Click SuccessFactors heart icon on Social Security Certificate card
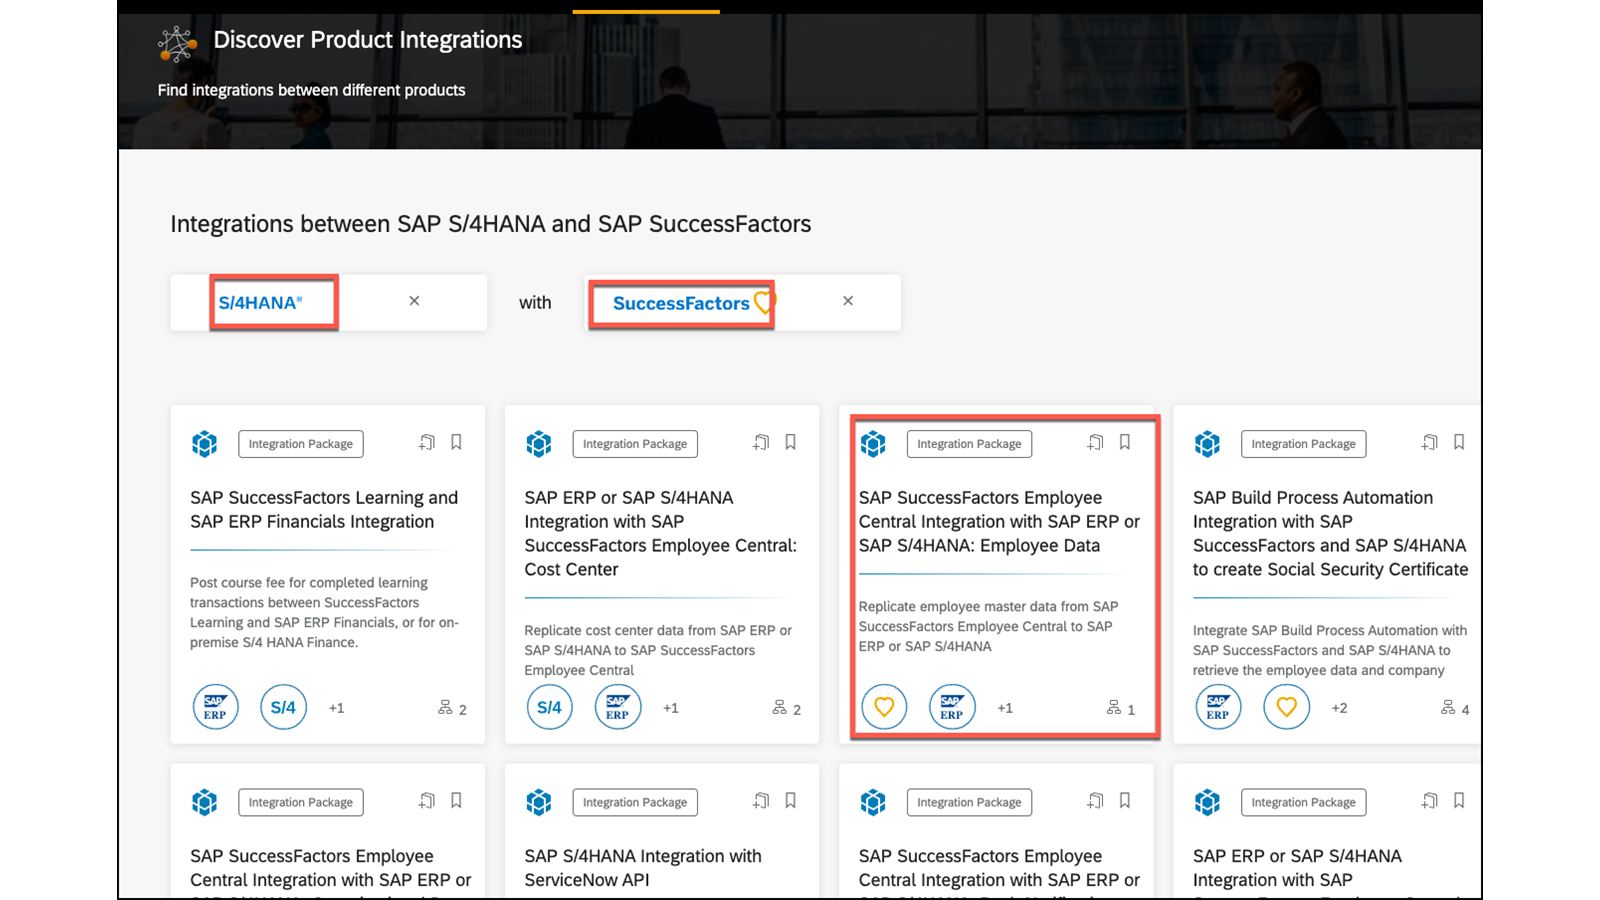This screenshot has width=1600, height=900. [x=1285, y=707]
